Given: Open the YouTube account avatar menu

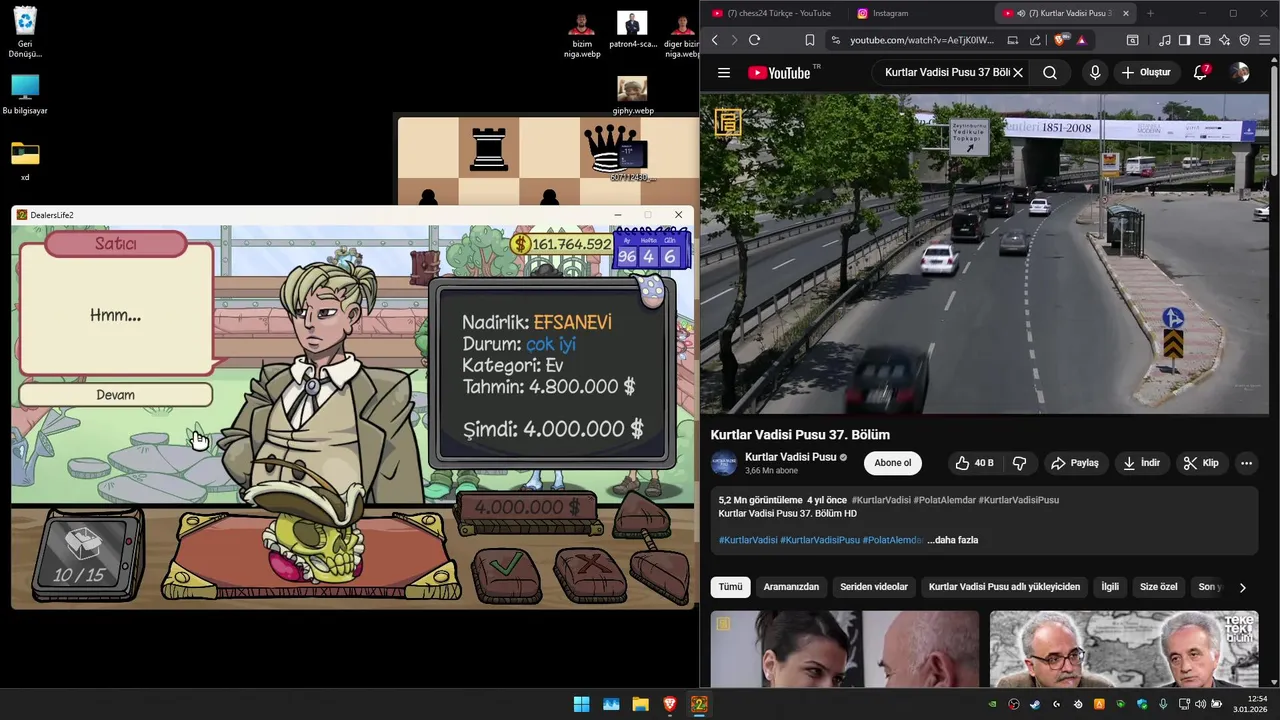Looking at the screenshot, I should [x=1240, y=73].
